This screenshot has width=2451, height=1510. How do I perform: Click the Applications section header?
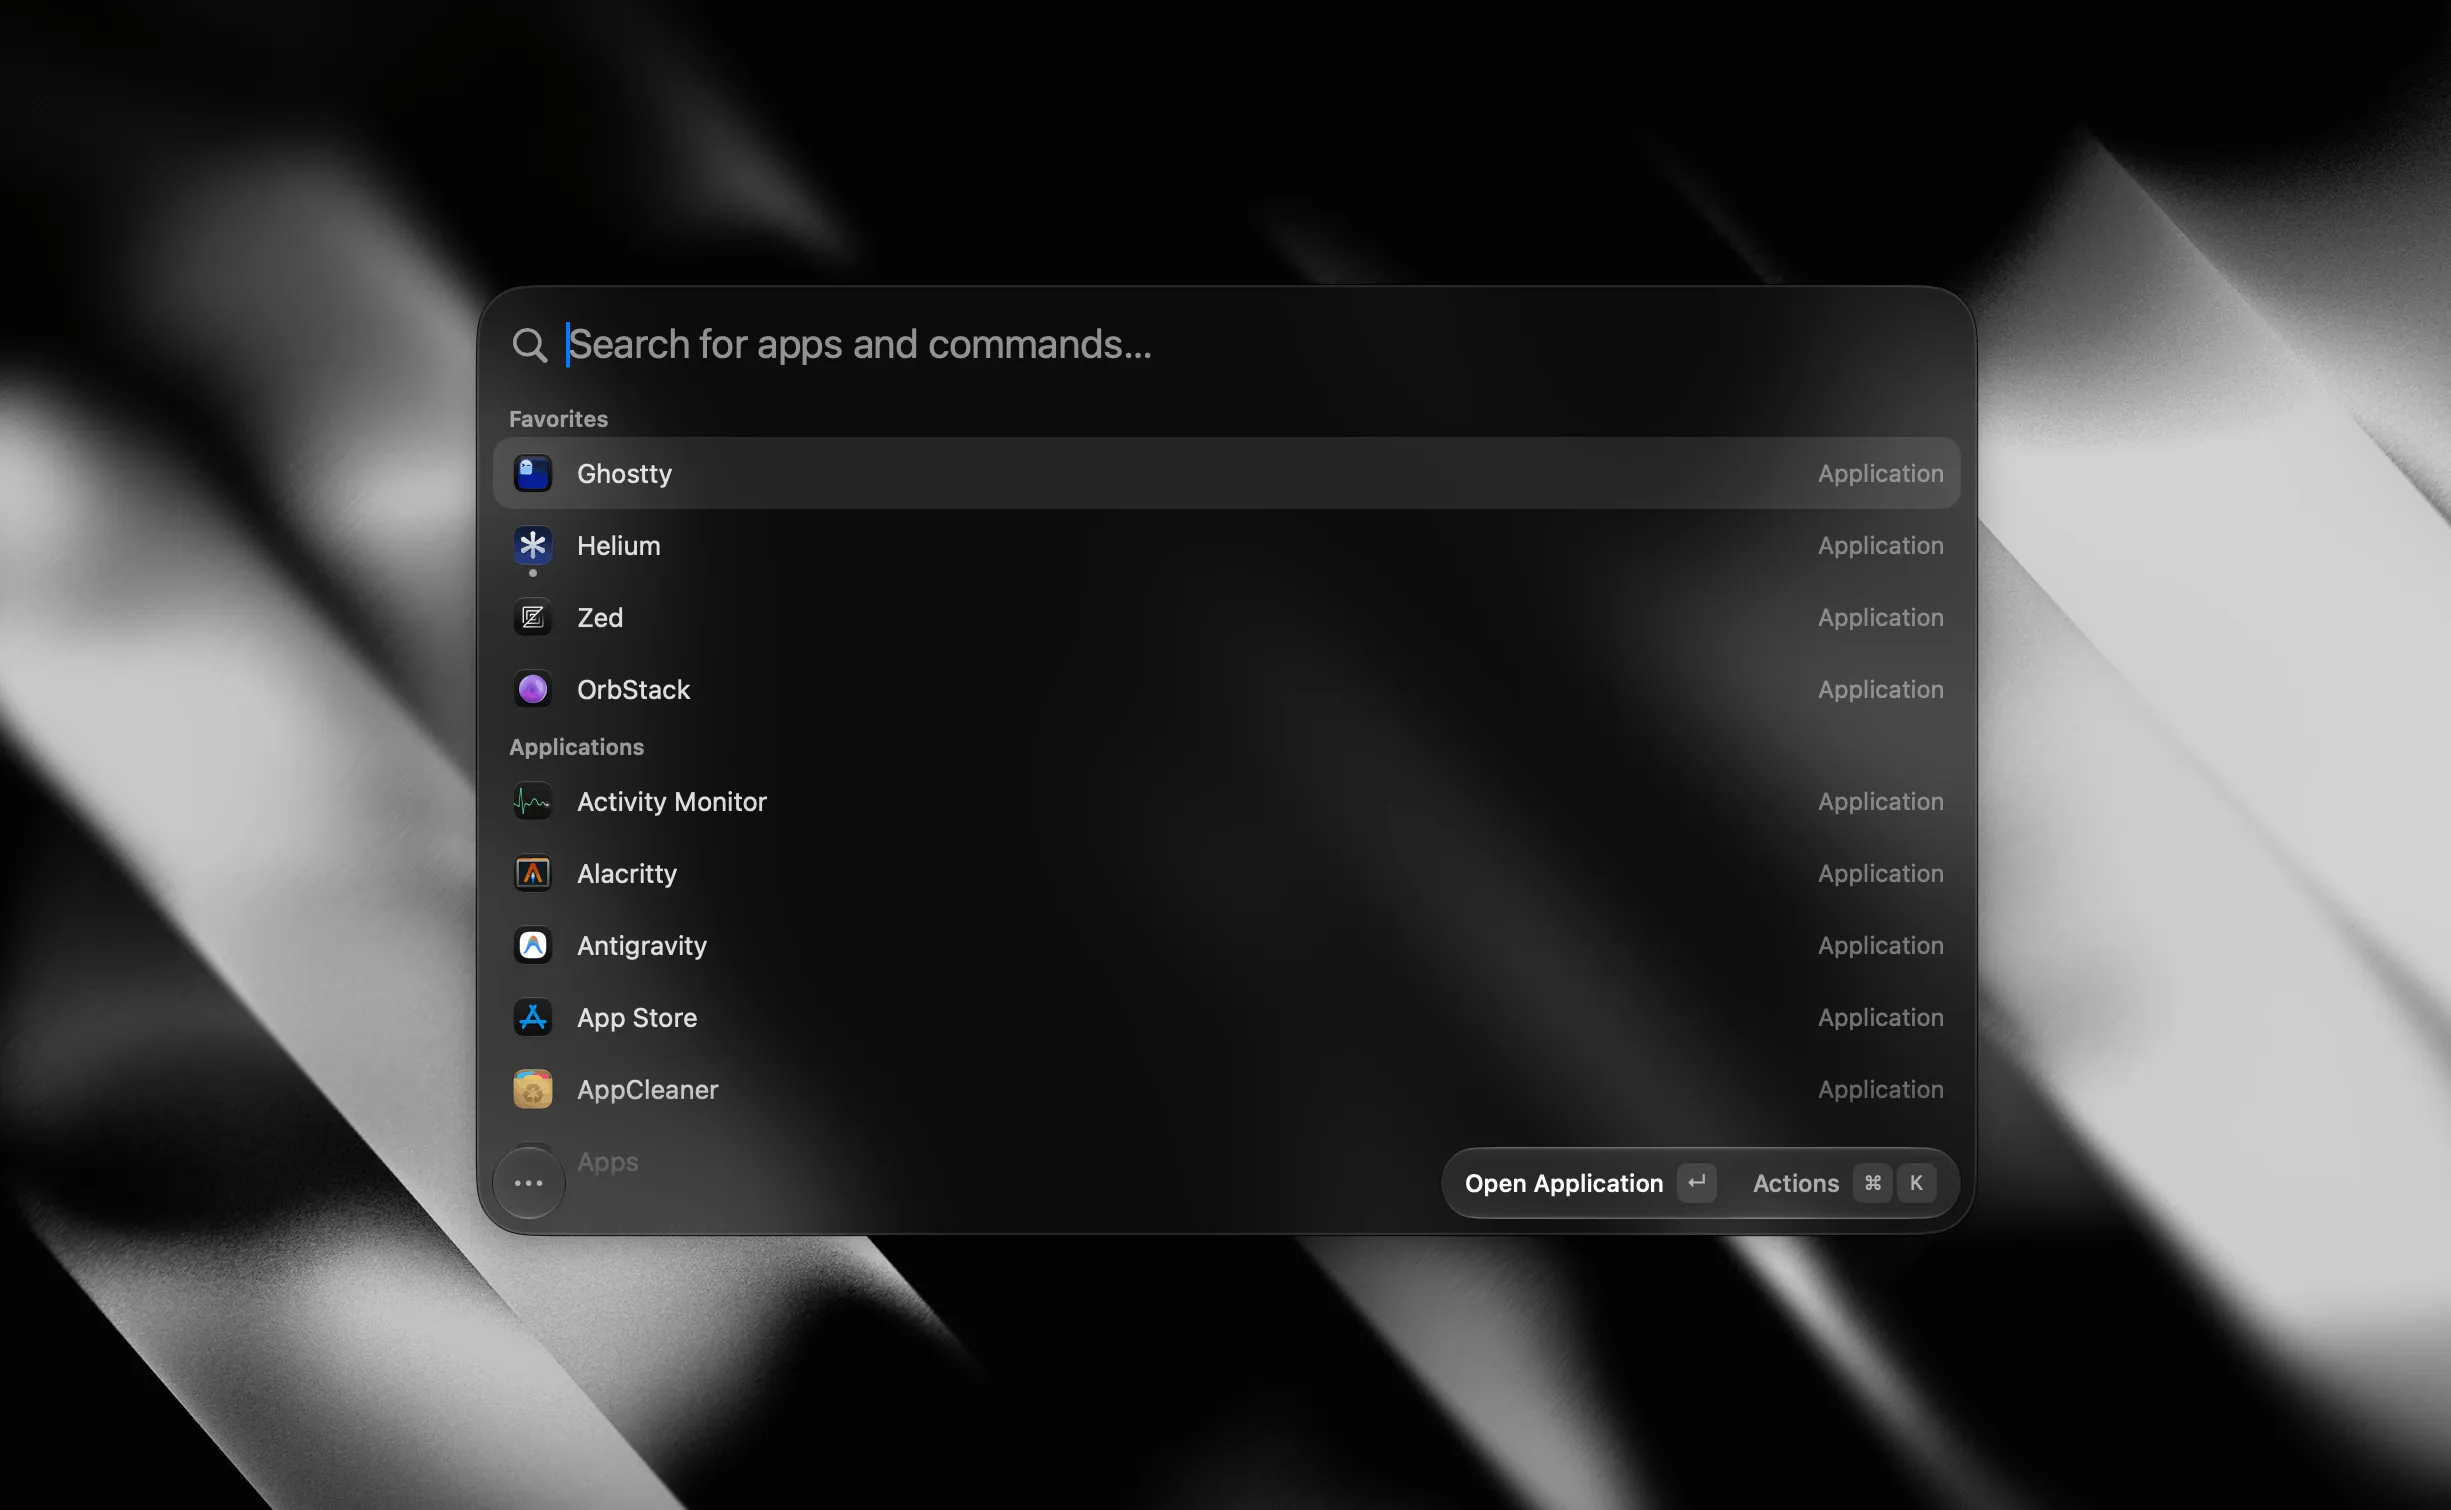click(x=576, y=747)
